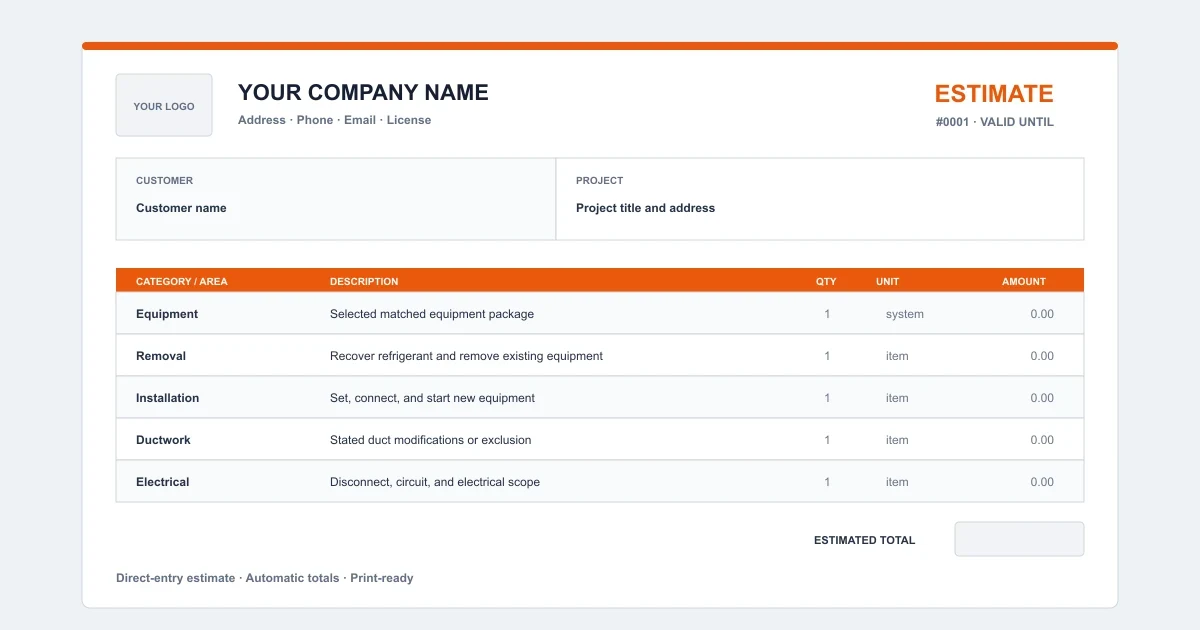Click the AMOUNT column header

pos(1024,281)
